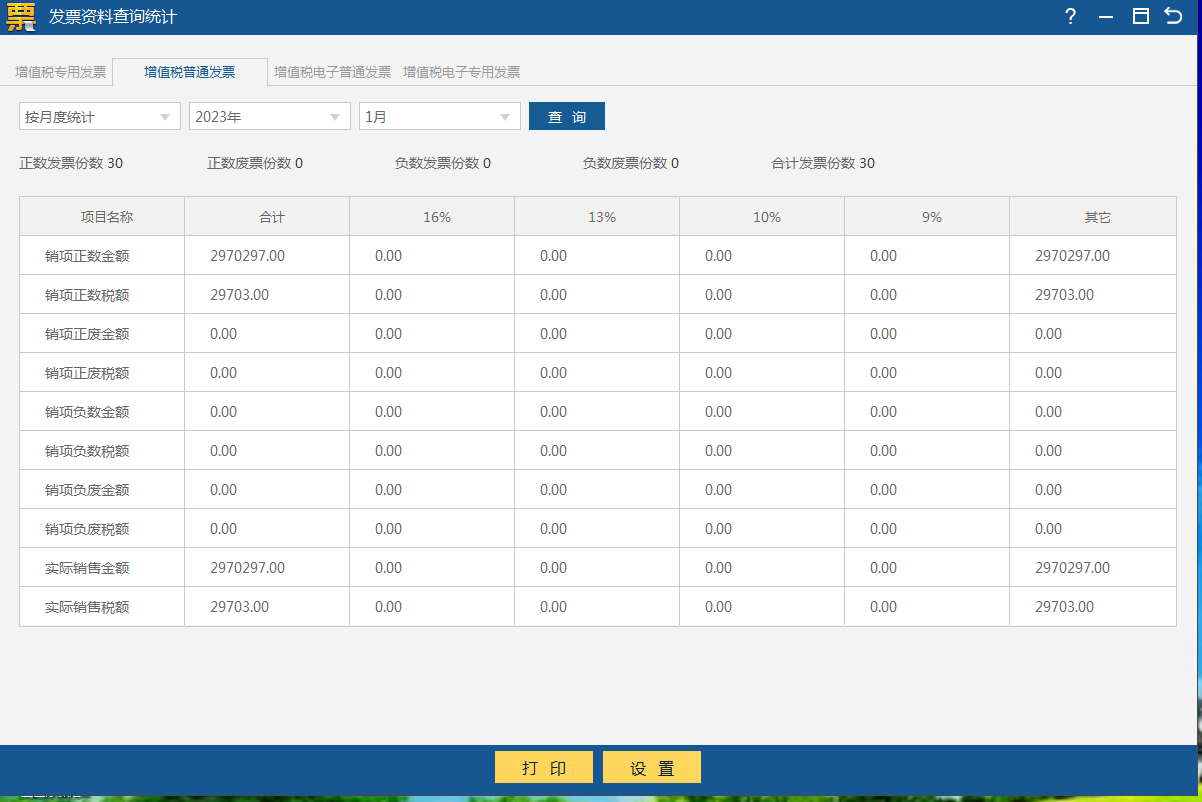Click the 其它 column header

(1098, 217)
